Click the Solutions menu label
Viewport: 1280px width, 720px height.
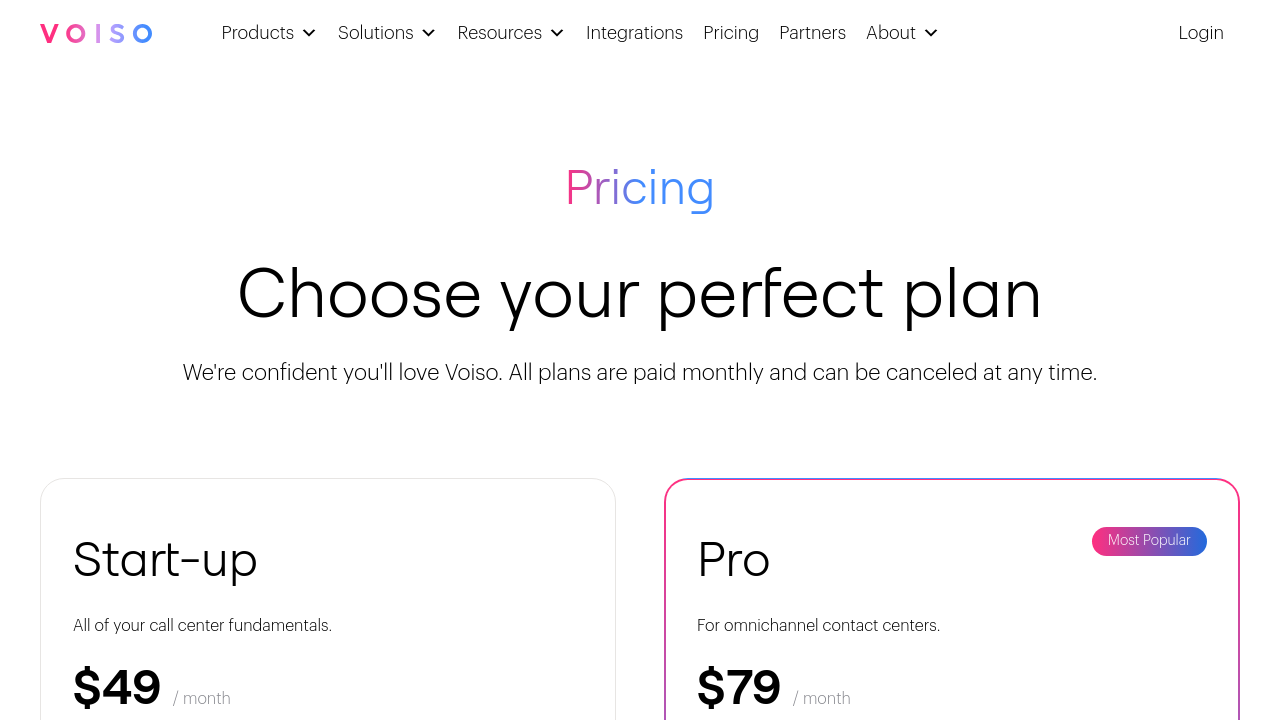tap(375, 33)
